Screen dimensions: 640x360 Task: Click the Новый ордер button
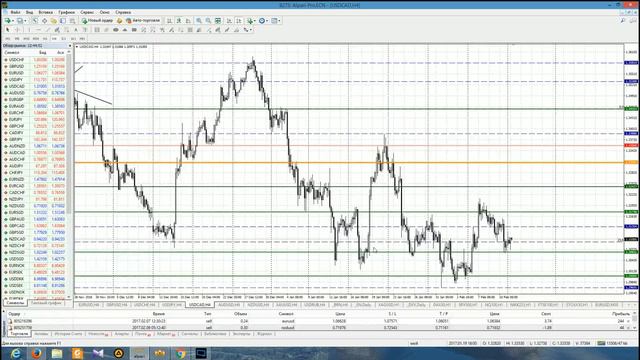coord(97,20)
